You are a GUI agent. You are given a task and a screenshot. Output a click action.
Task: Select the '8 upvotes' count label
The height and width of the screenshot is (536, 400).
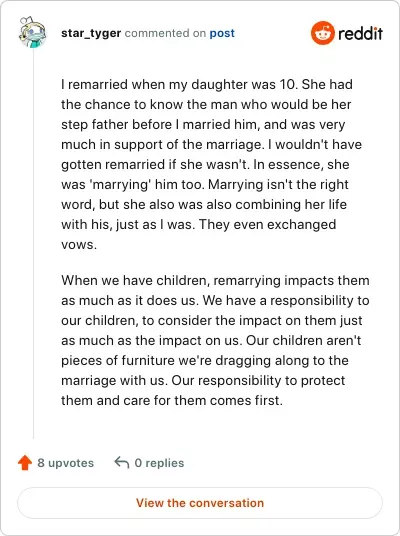coord(65,463)
